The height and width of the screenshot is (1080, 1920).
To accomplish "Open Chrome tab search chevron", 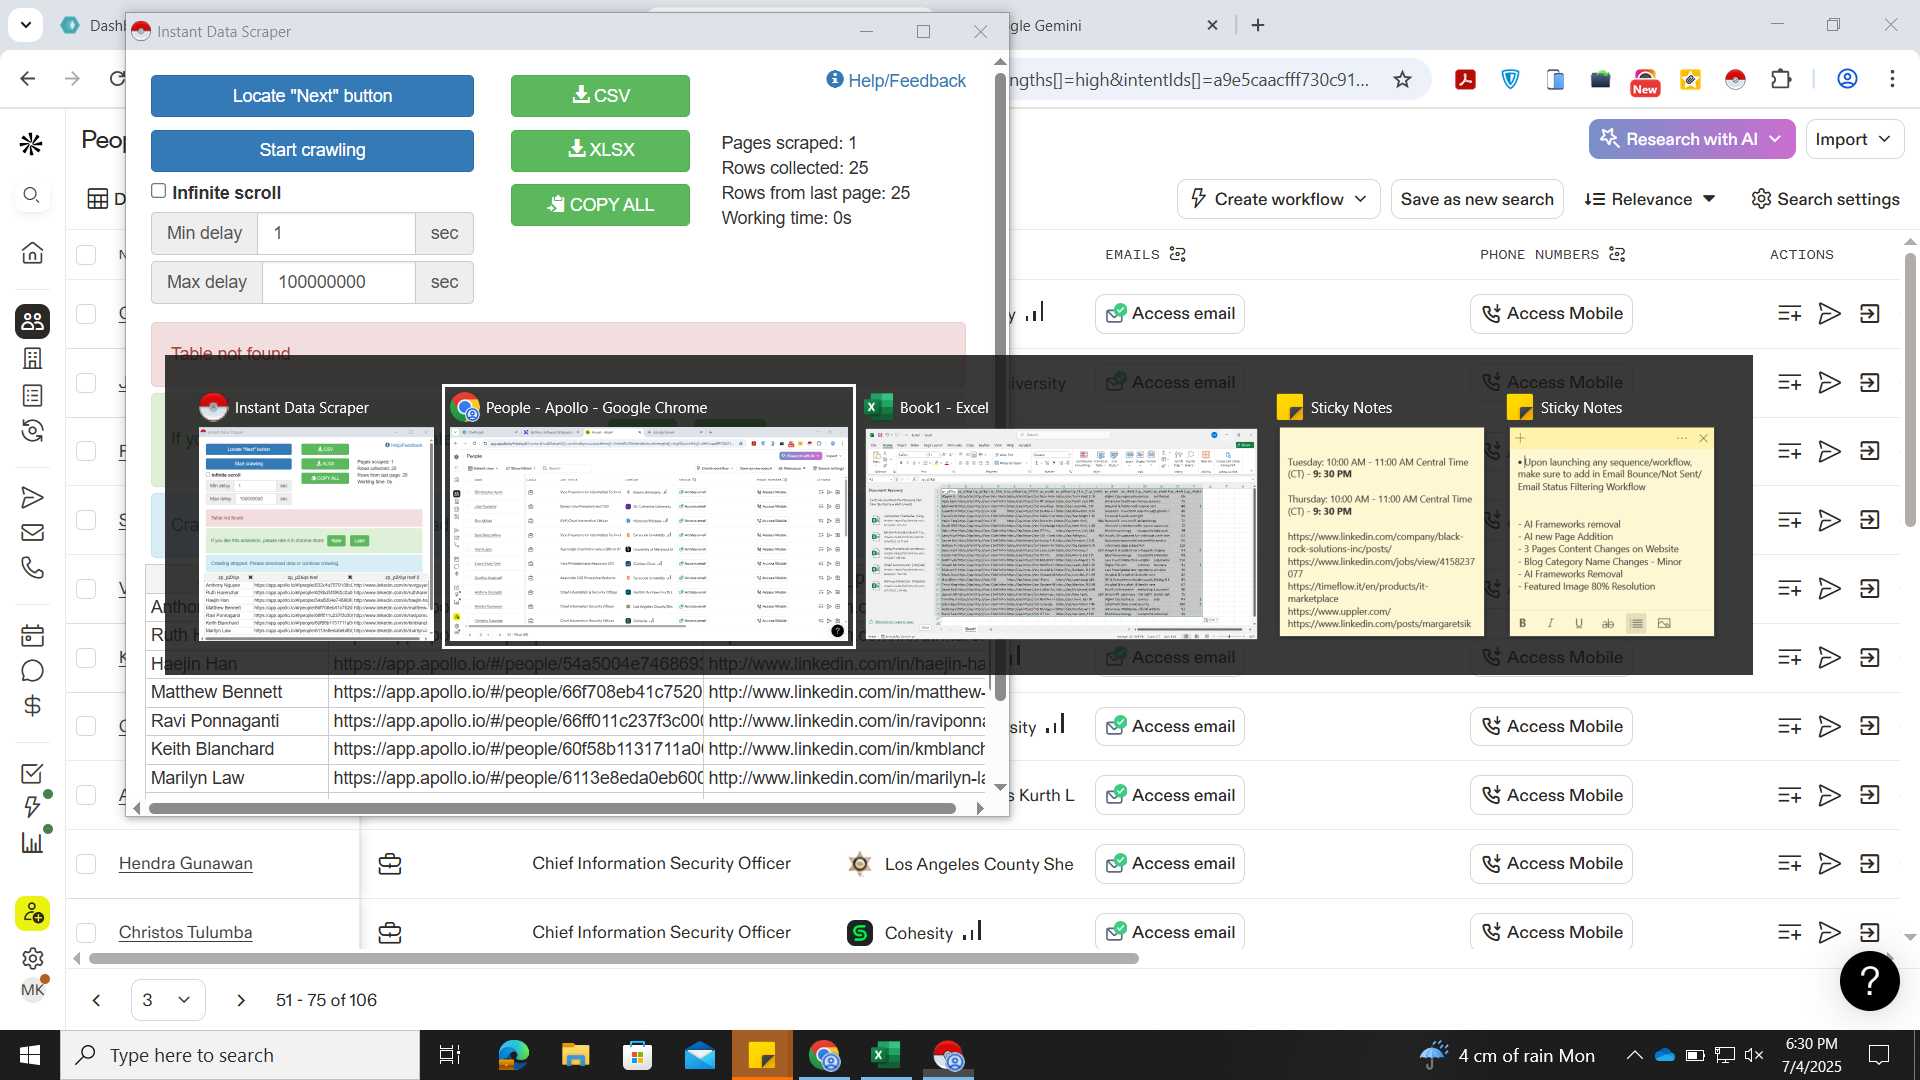I will pyautogui.click(x=25, y=24).
